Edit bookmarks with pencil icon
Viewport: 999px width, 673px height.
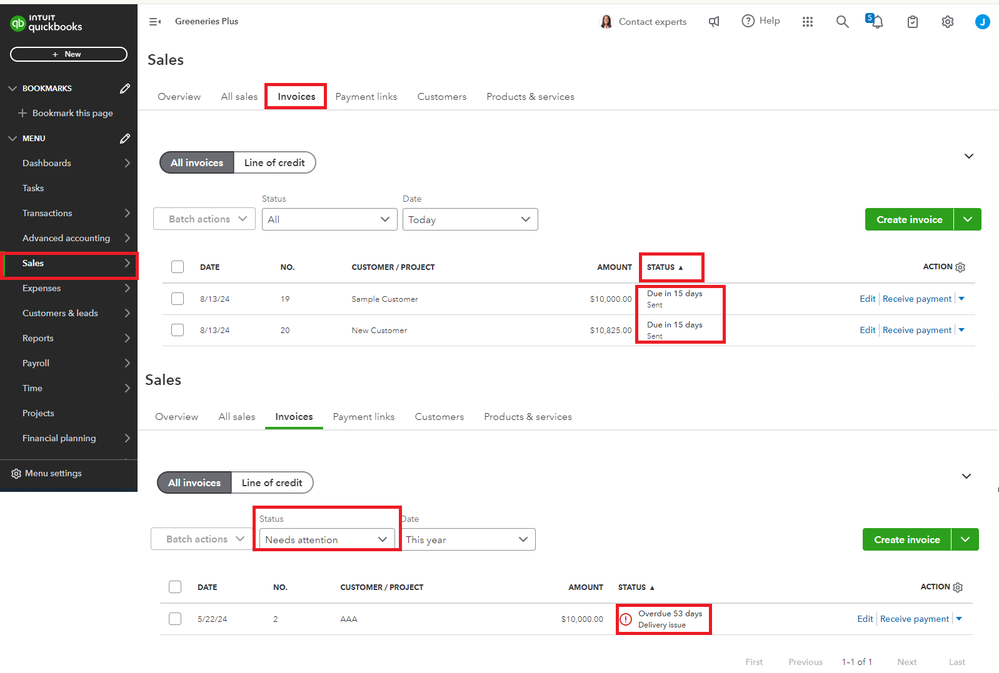point(125,89)
